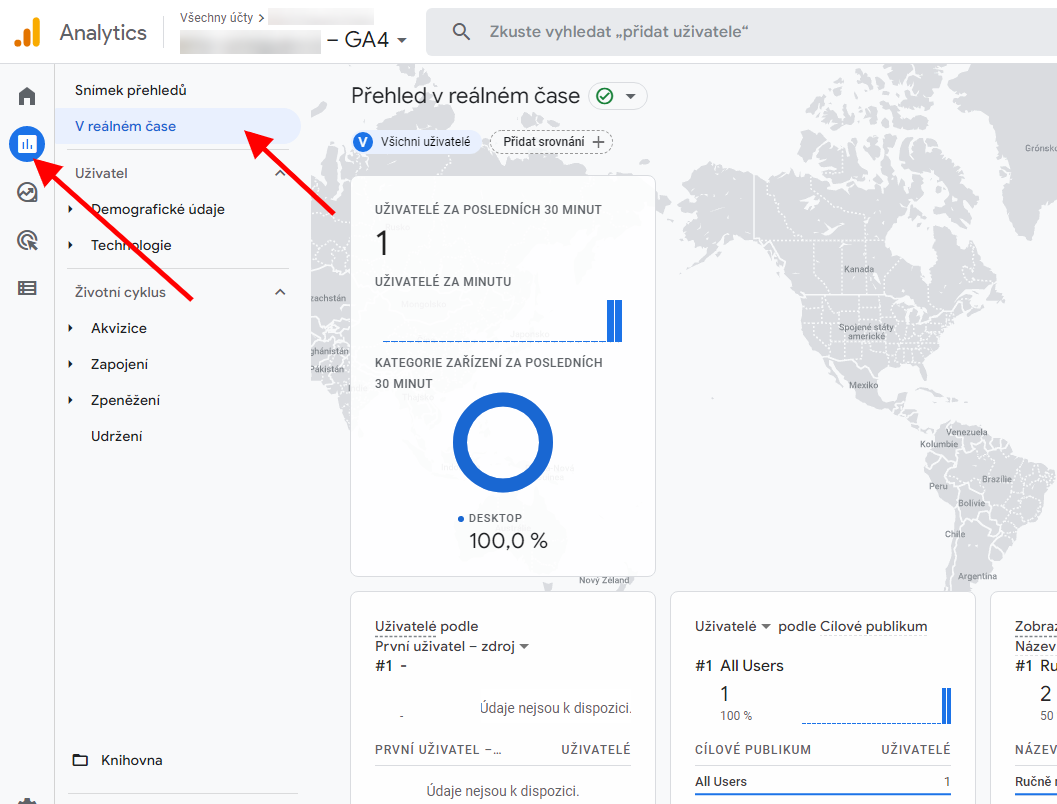Expand the Demografické údaje tree item
Viewport: 1057px width, 804px height.
(x=70, y=210)
